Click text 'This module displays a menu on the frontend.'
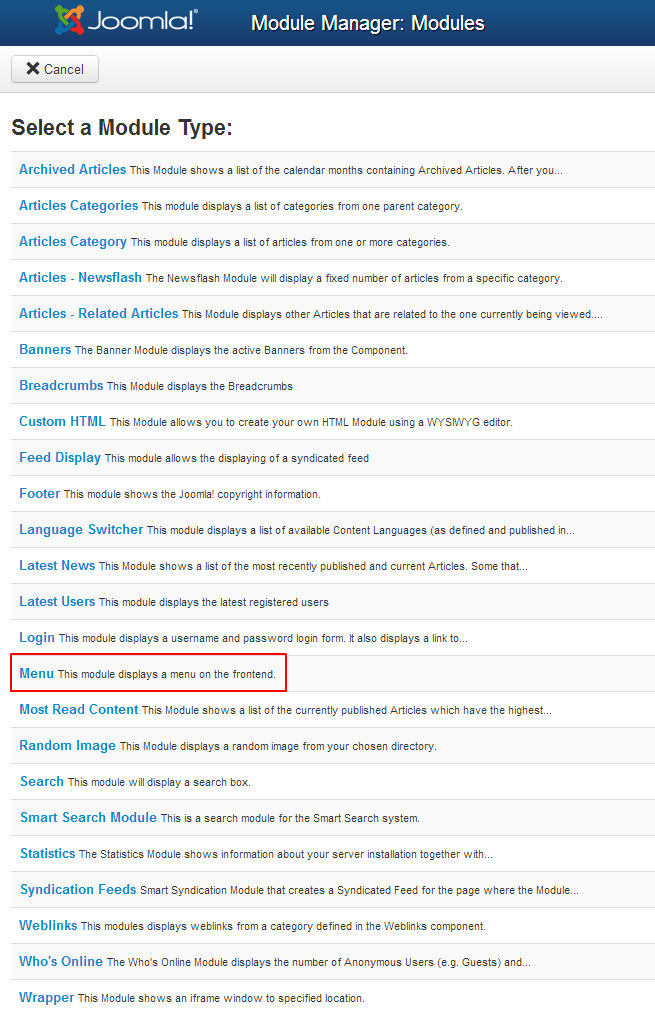Viewport: 655px width, 1015px height. tap(167, 675)
